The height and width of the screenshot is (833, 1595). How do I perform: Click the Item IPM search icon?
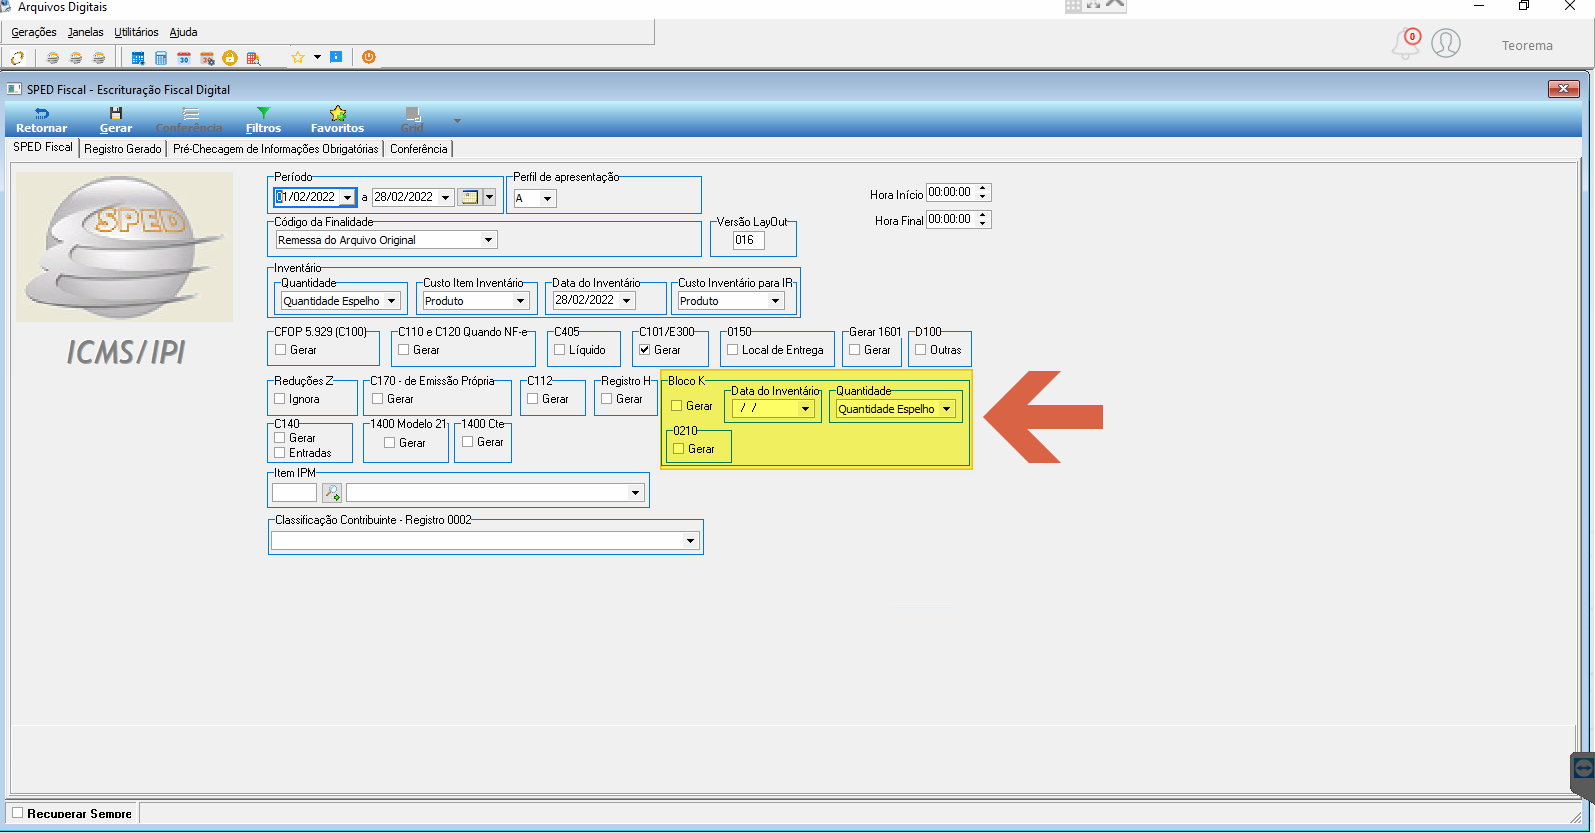332,492
